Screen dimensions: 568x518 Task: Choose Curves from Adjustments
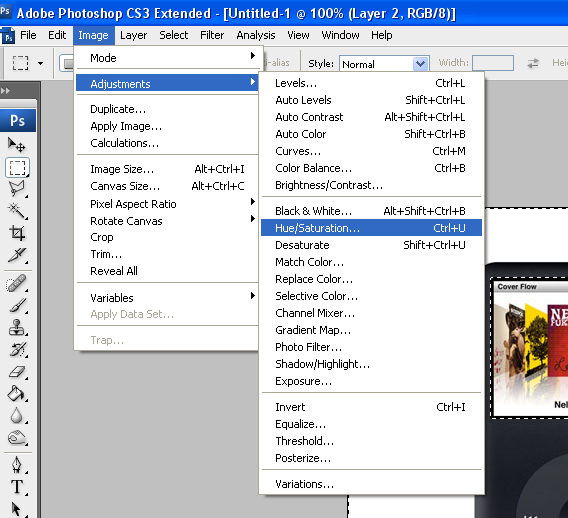[x=371, y=151]
